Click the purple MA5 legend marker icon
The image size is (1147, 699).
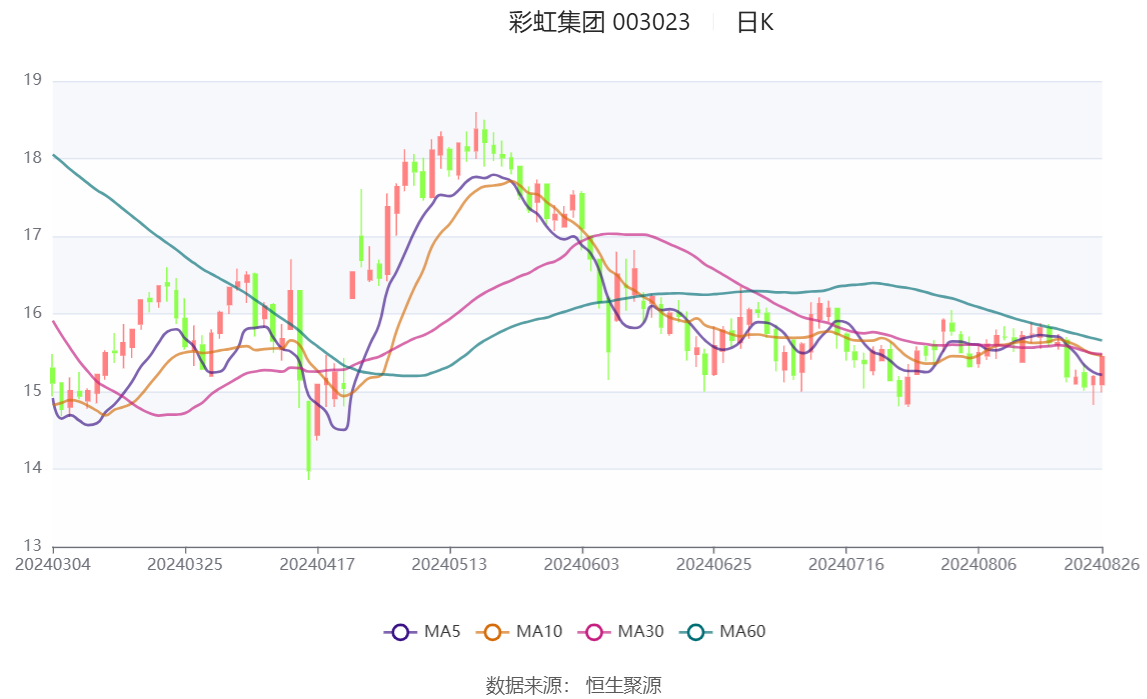point(400,632)
